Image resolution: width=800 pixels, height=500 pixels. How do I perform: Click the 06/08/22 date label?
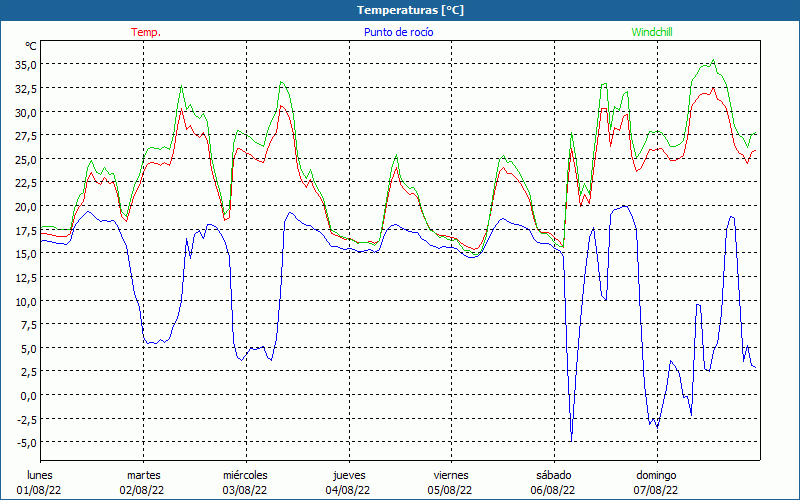553,490
